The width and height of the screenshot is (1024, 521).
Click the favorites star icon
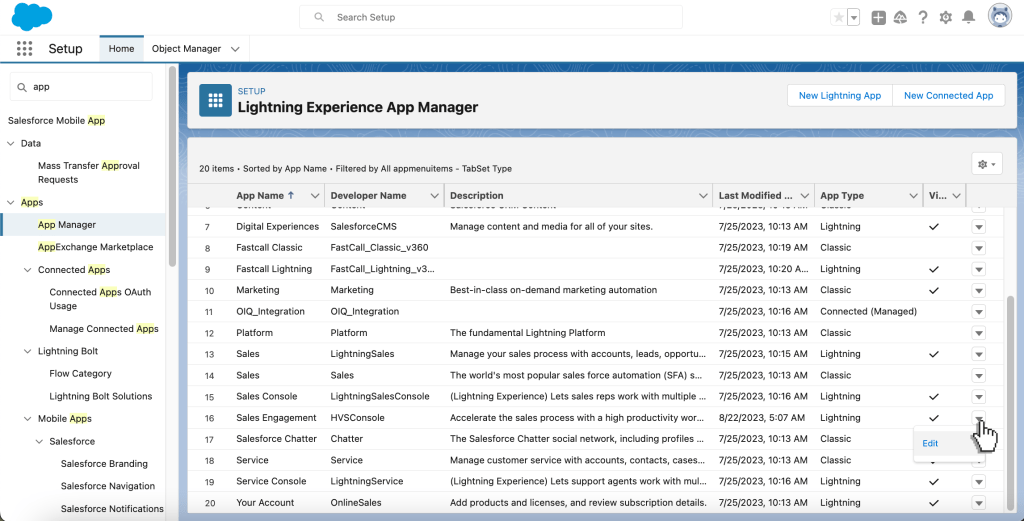click(x=839, y=18)
